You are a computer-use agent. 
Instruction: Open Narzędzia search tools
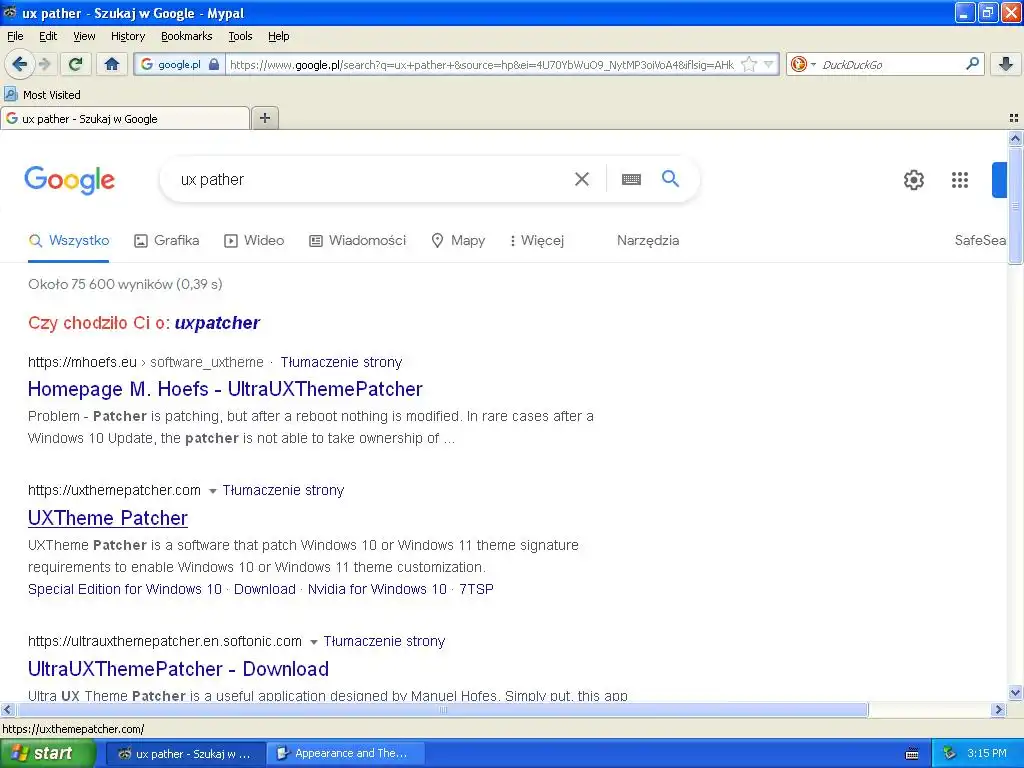click(x=648, y=240)
